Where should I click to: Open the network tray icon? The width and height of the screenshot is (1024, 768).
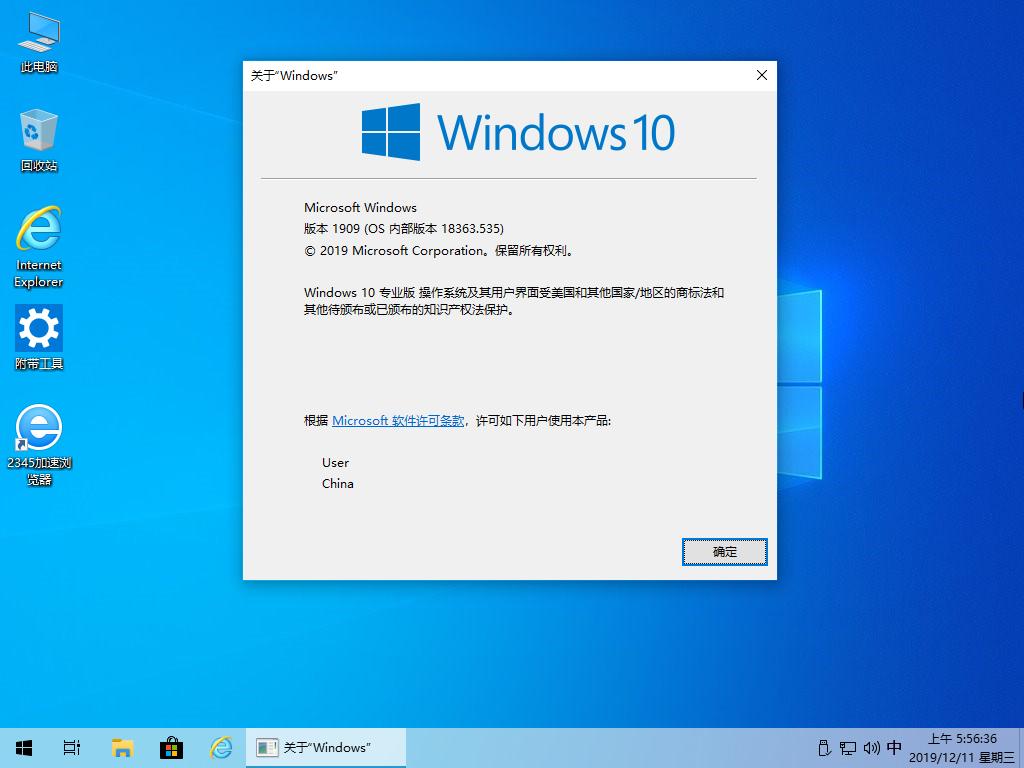tap(848, 748)
